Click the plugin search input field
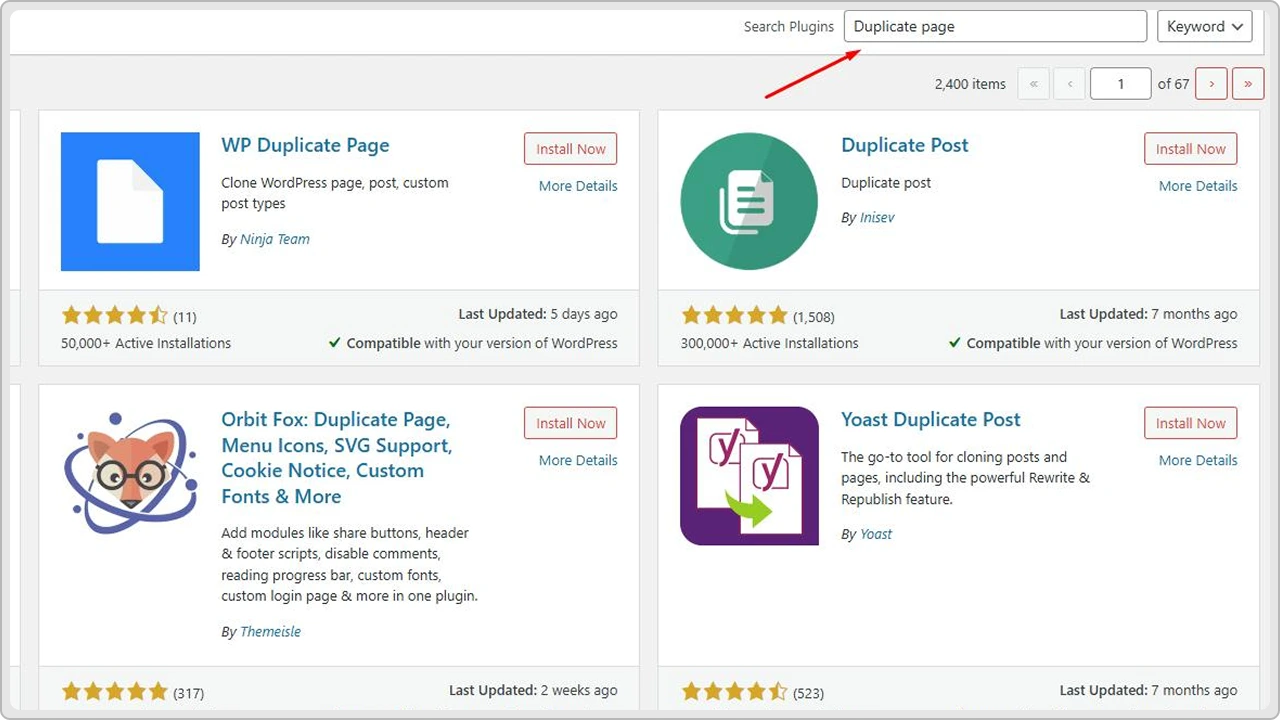The image size is (1280, 720). tap(995, 26)
